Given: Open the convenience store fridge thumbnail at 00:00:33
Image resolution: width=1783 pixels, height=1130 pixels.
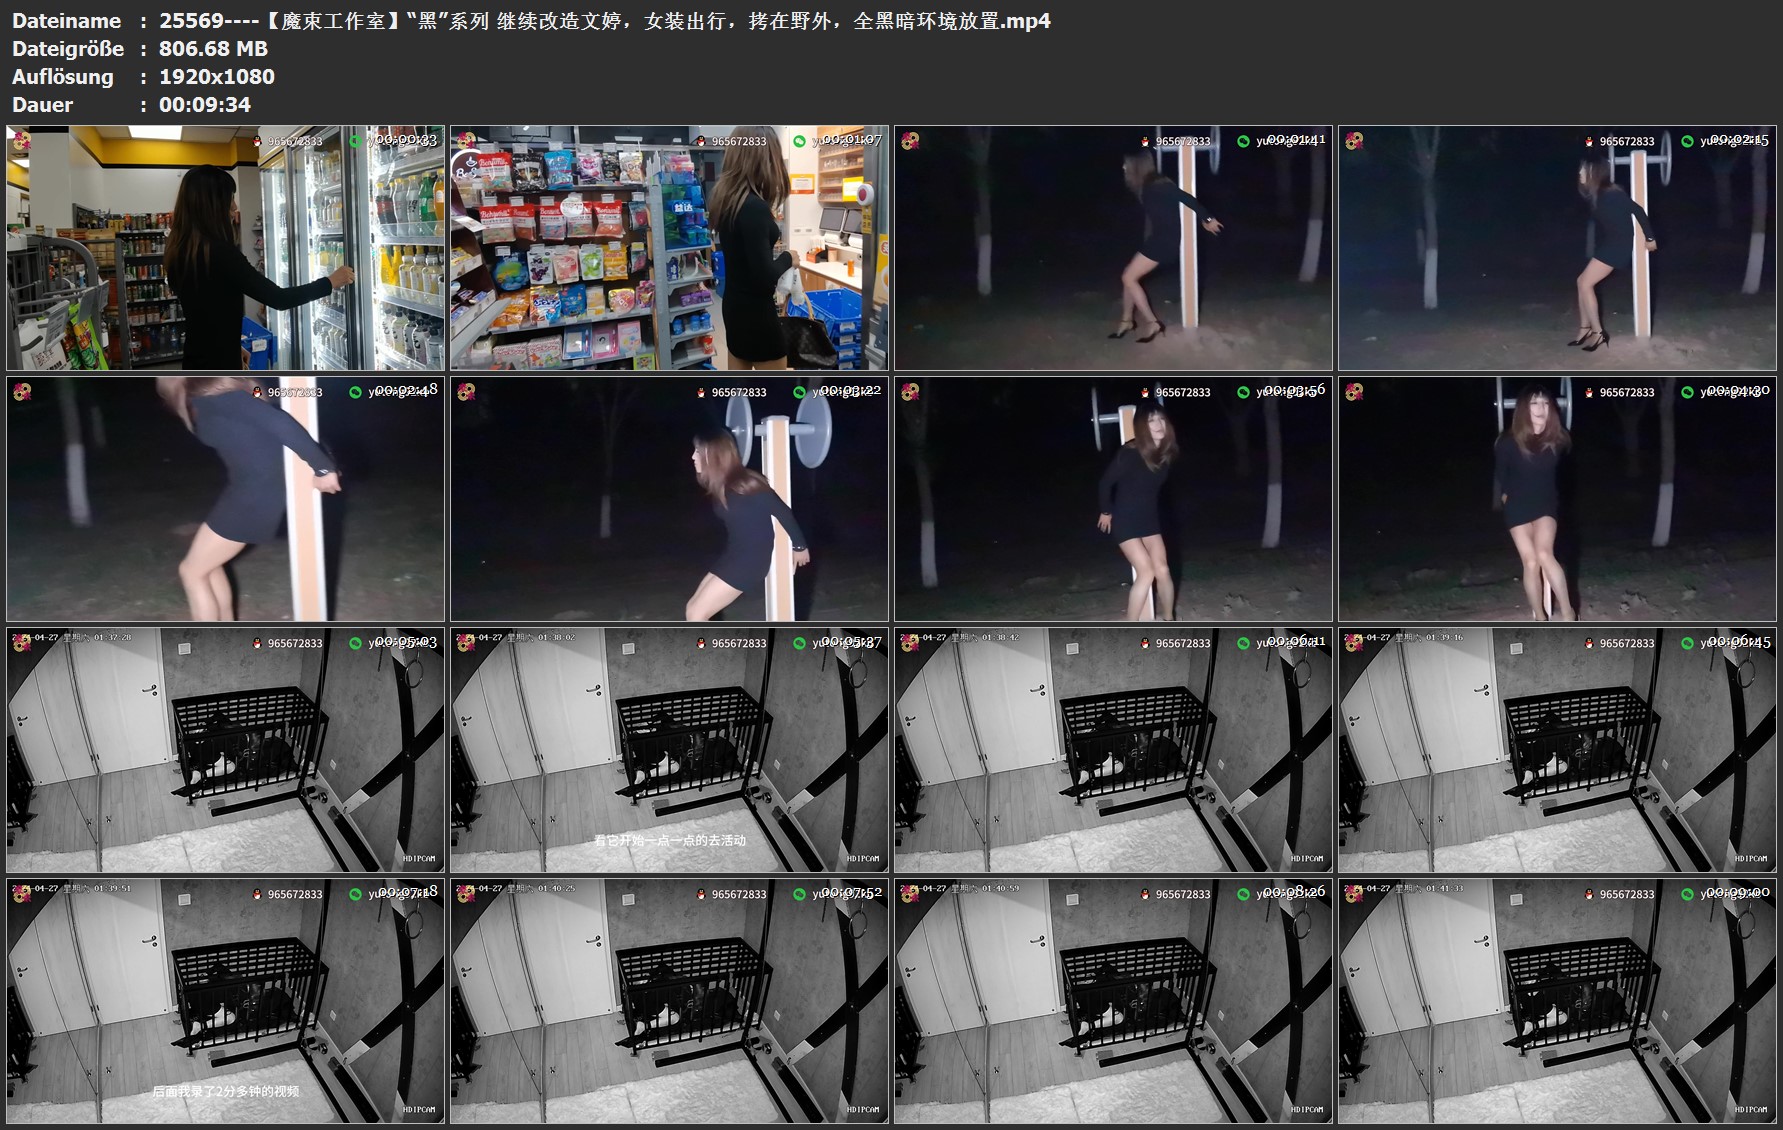Looking at the screenshot, I should tap(225, 248).
